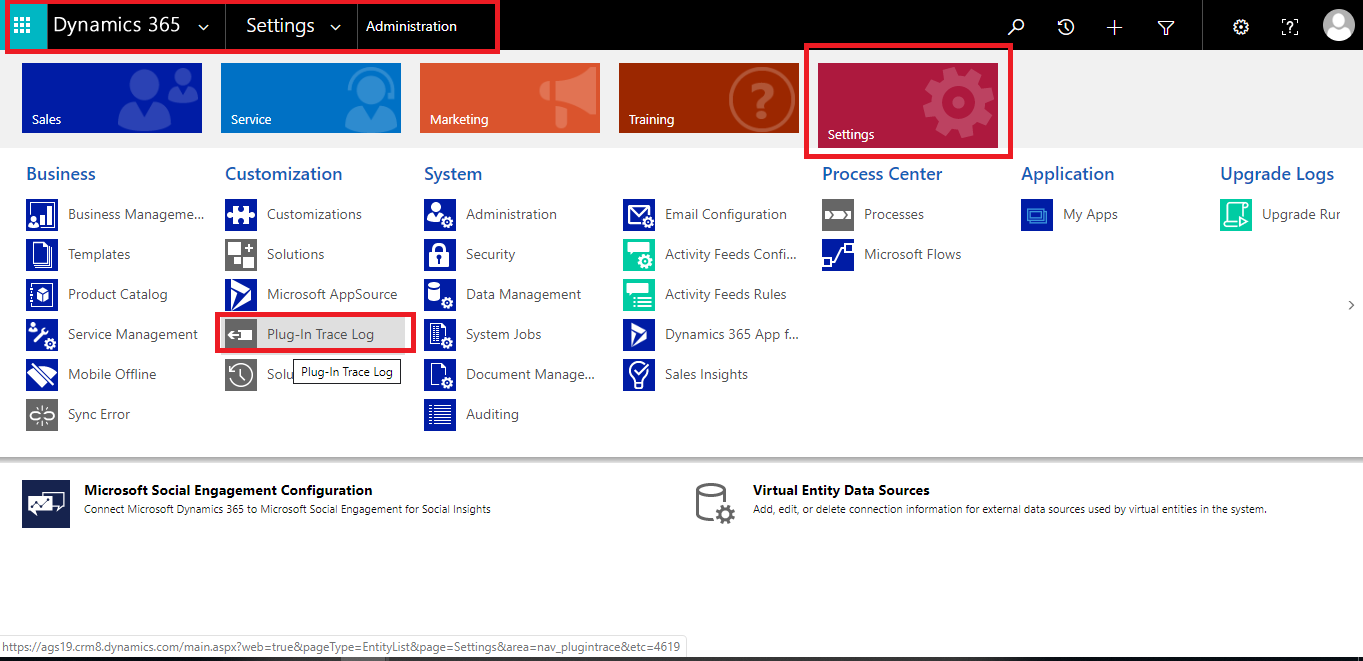Open the Data Management icon
Image resolution: width=1363 pixels, height=661 pixels.
440,294
